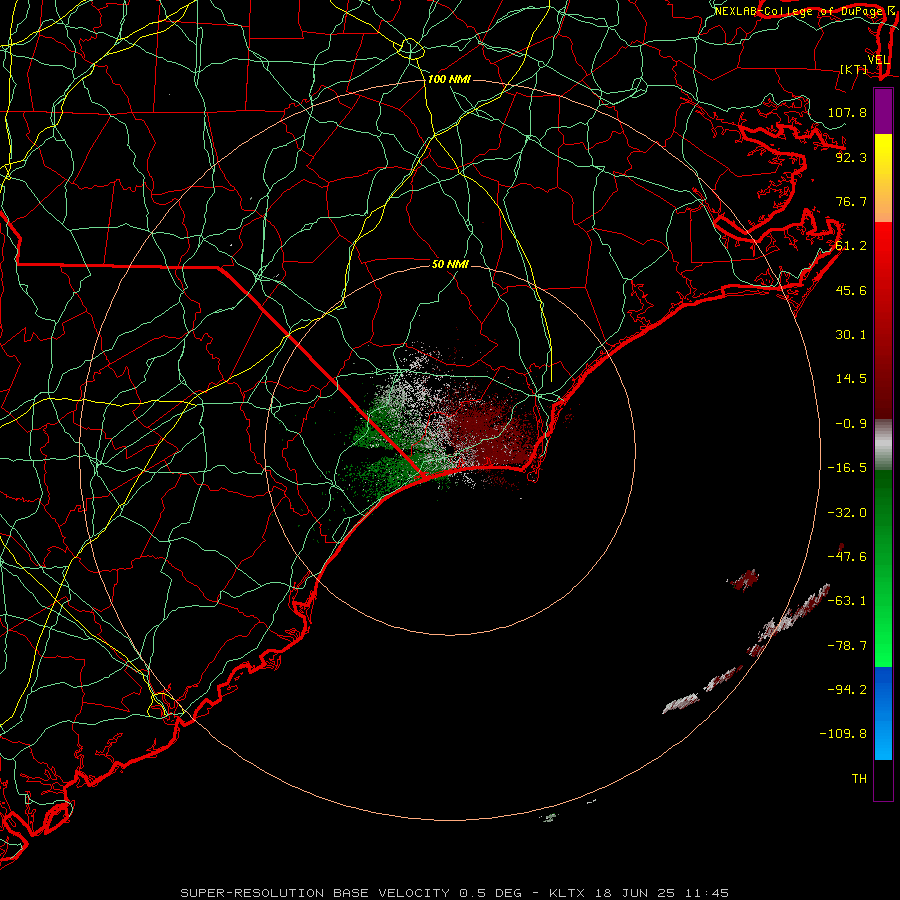
Task: Click the -63.1 legend value
Action: coord(847,601)
